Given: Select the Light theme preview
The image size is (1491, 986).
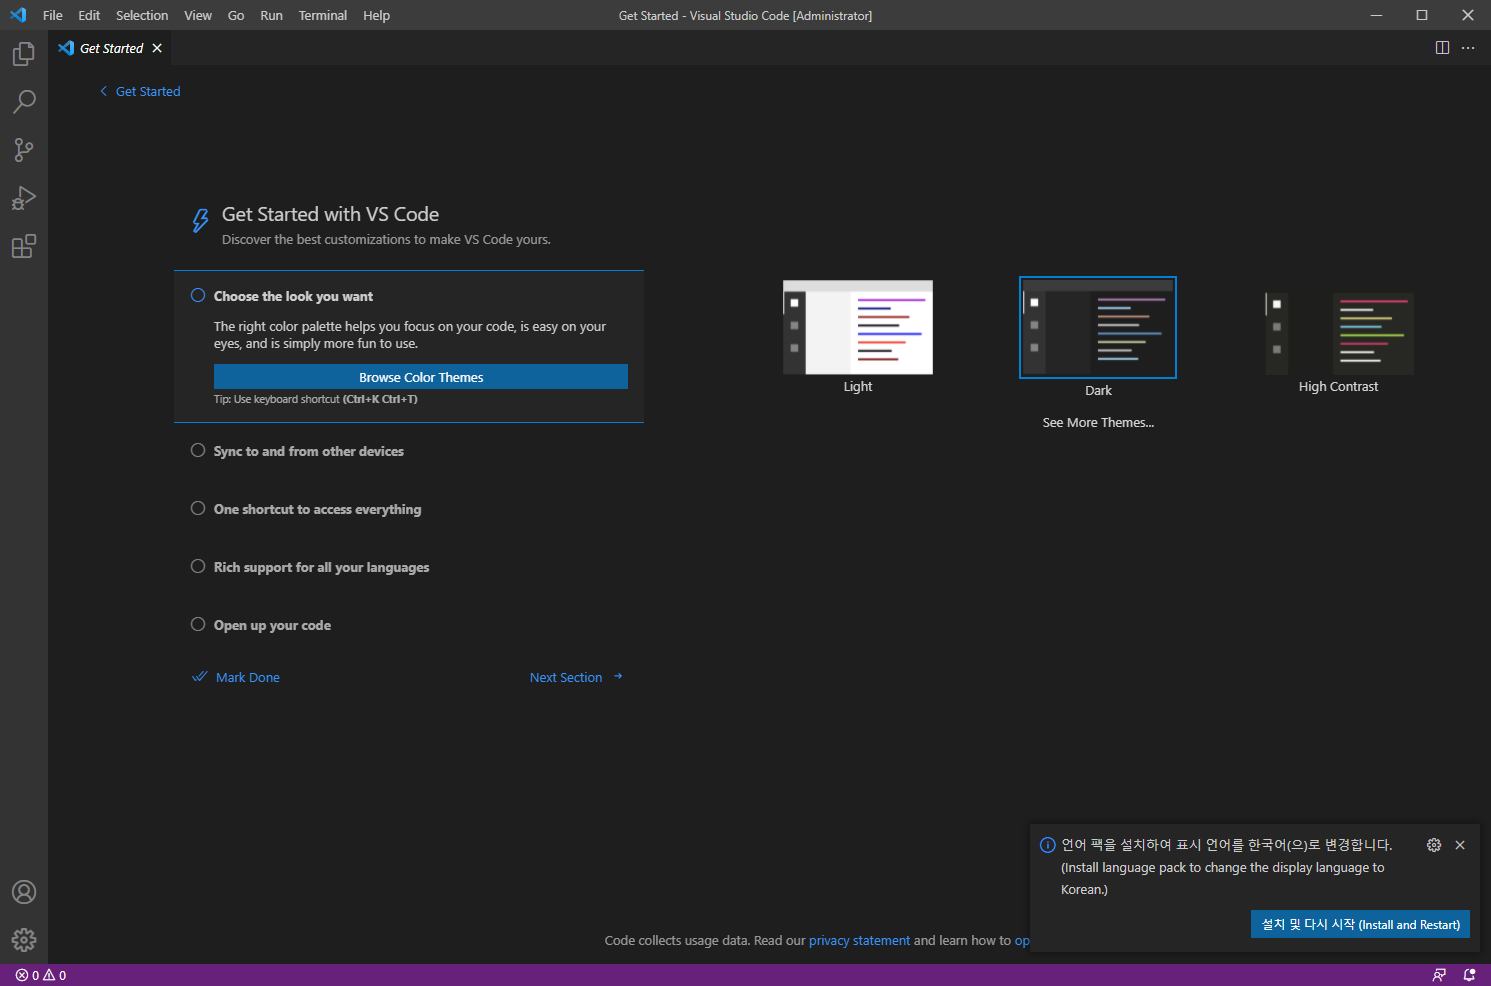Looking at the screenshot, I should (858, 327).
